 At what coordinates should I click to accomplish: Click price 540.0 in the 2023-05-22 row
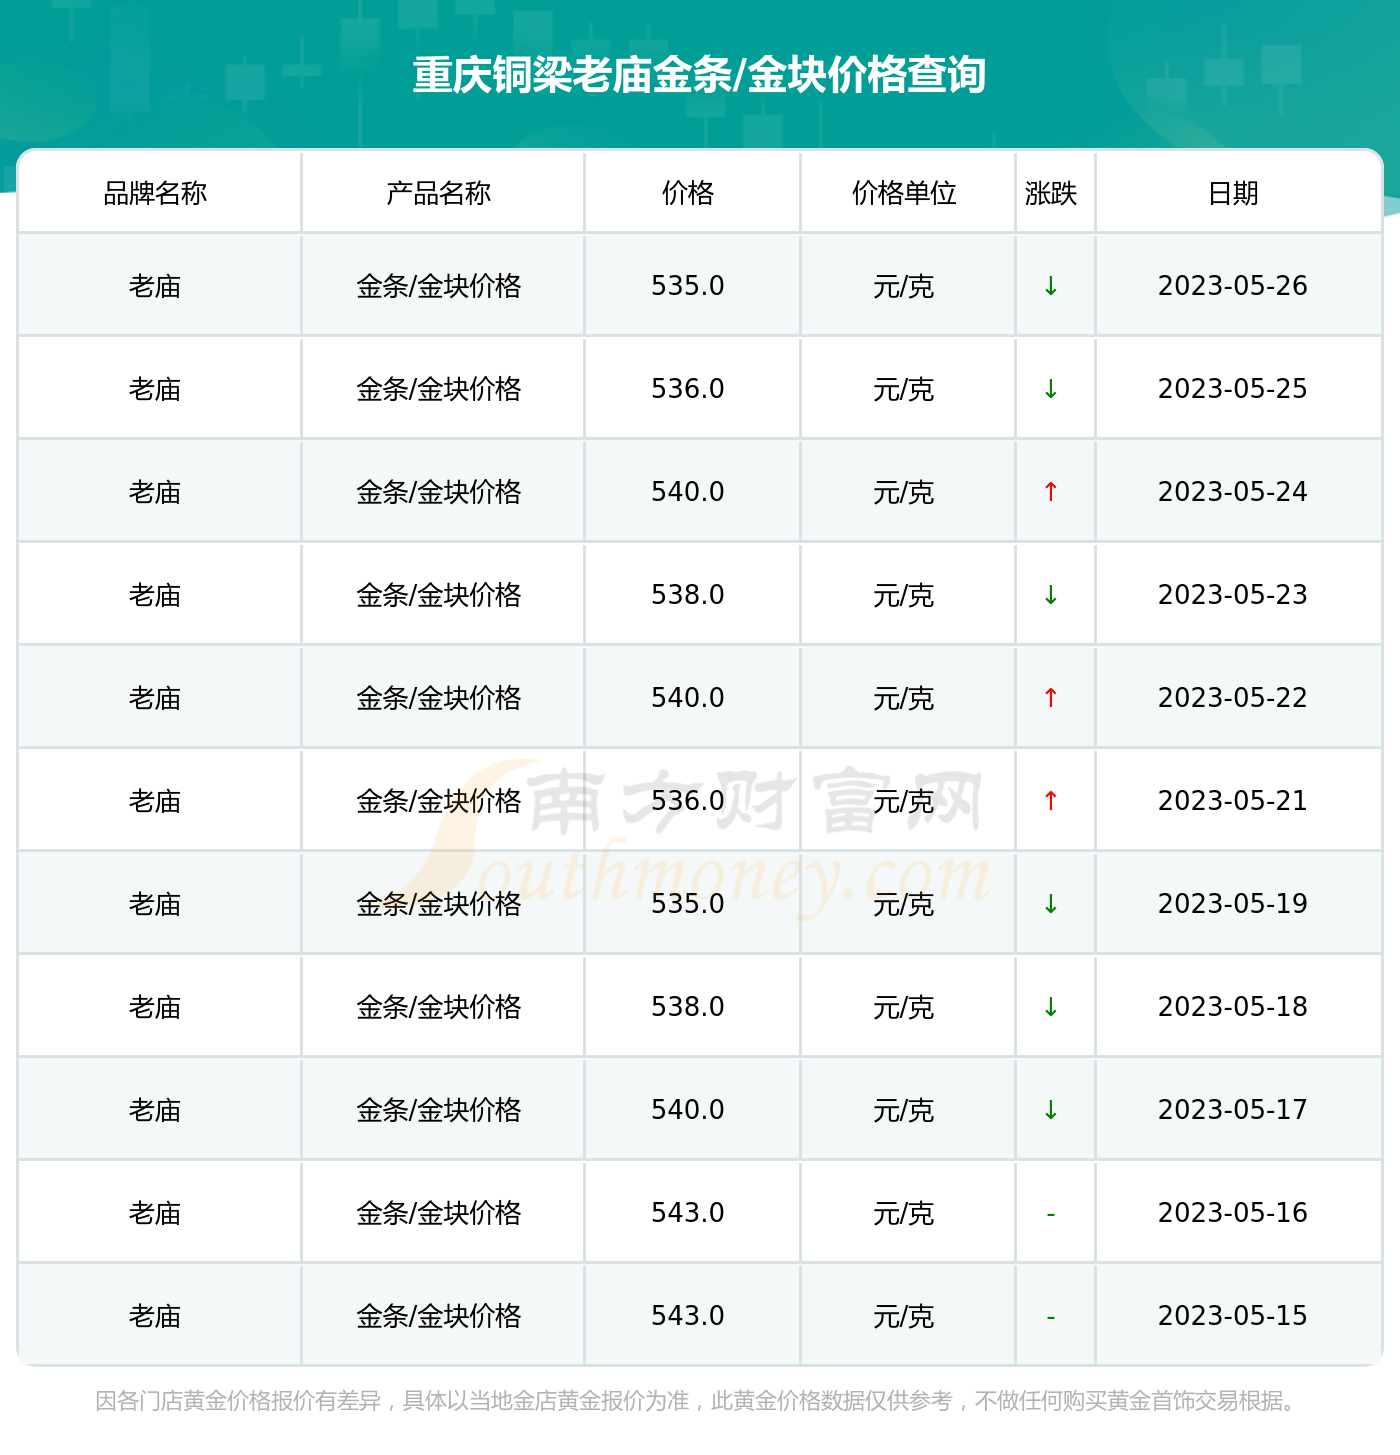(x=688, y=698)
